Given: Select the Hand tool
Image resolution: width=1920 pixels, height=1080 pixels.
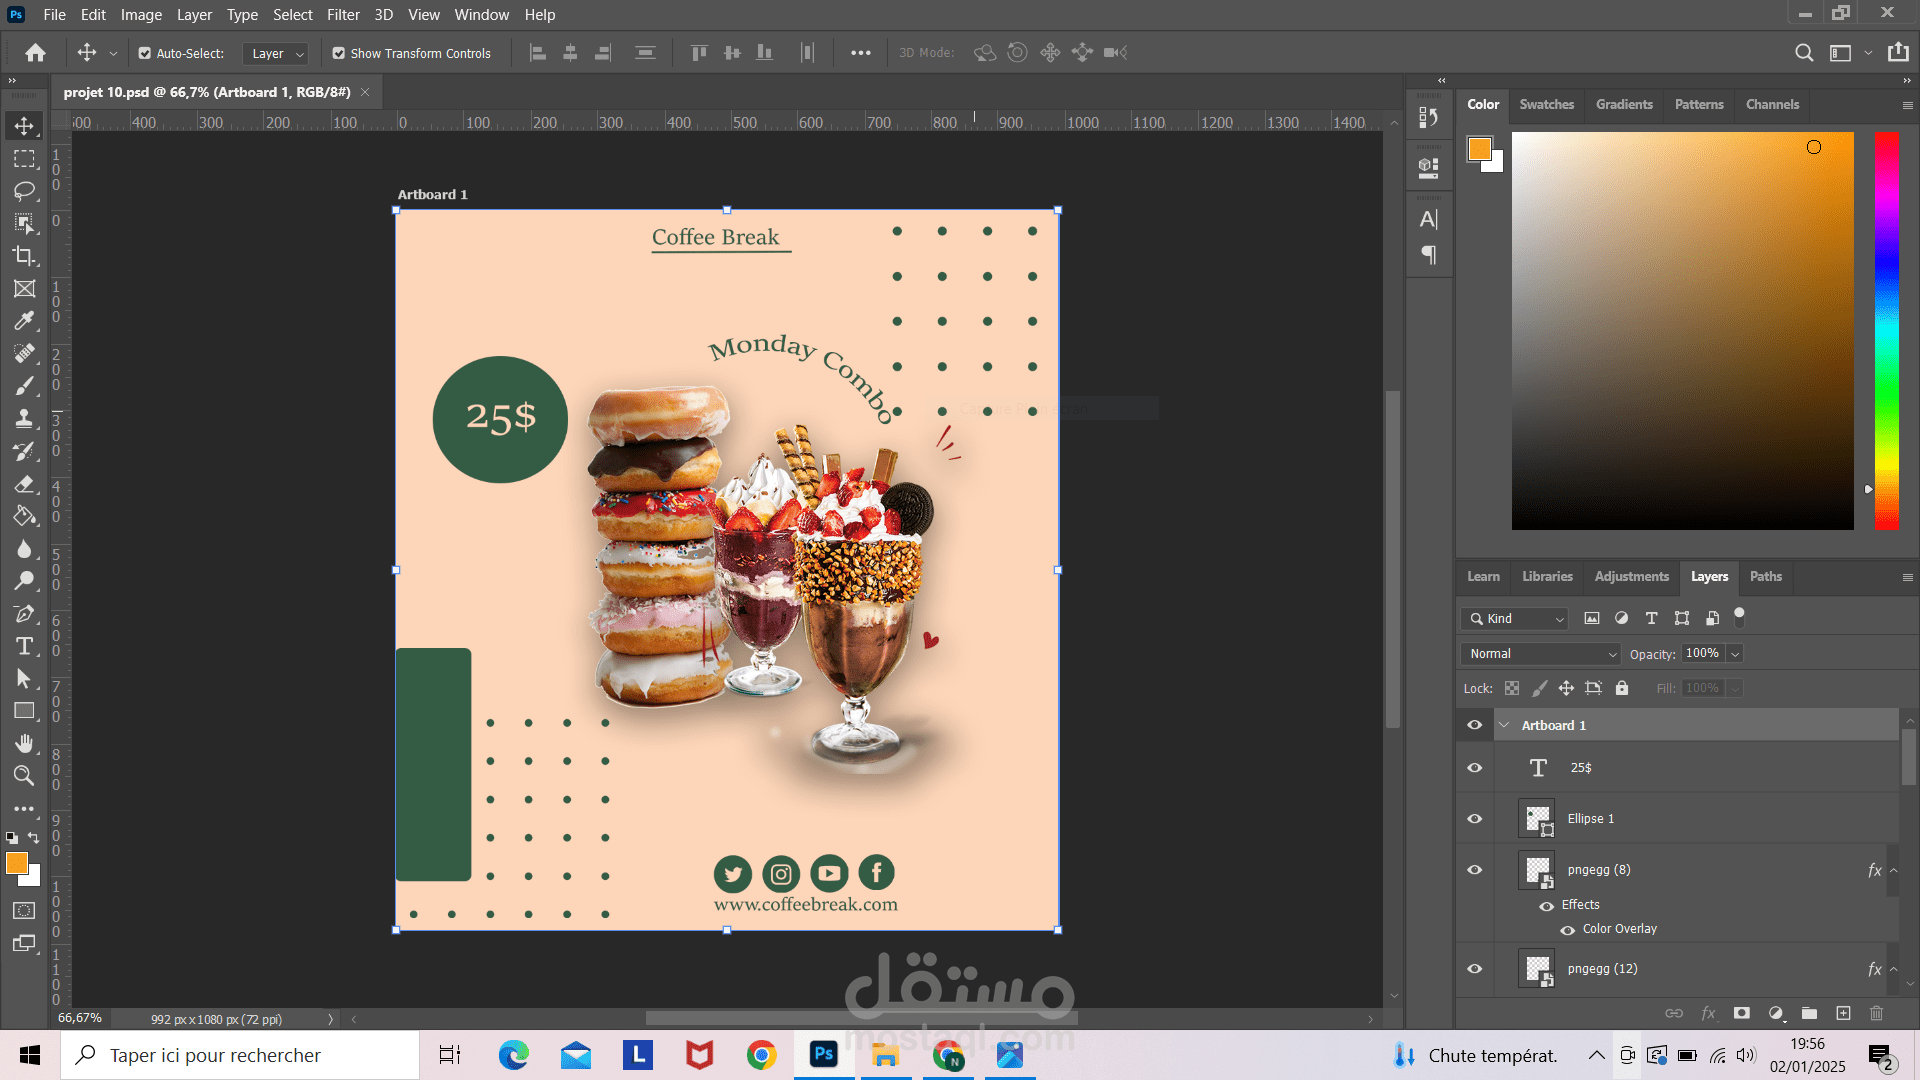Looking at the screenshot, I should pos(24,743).
